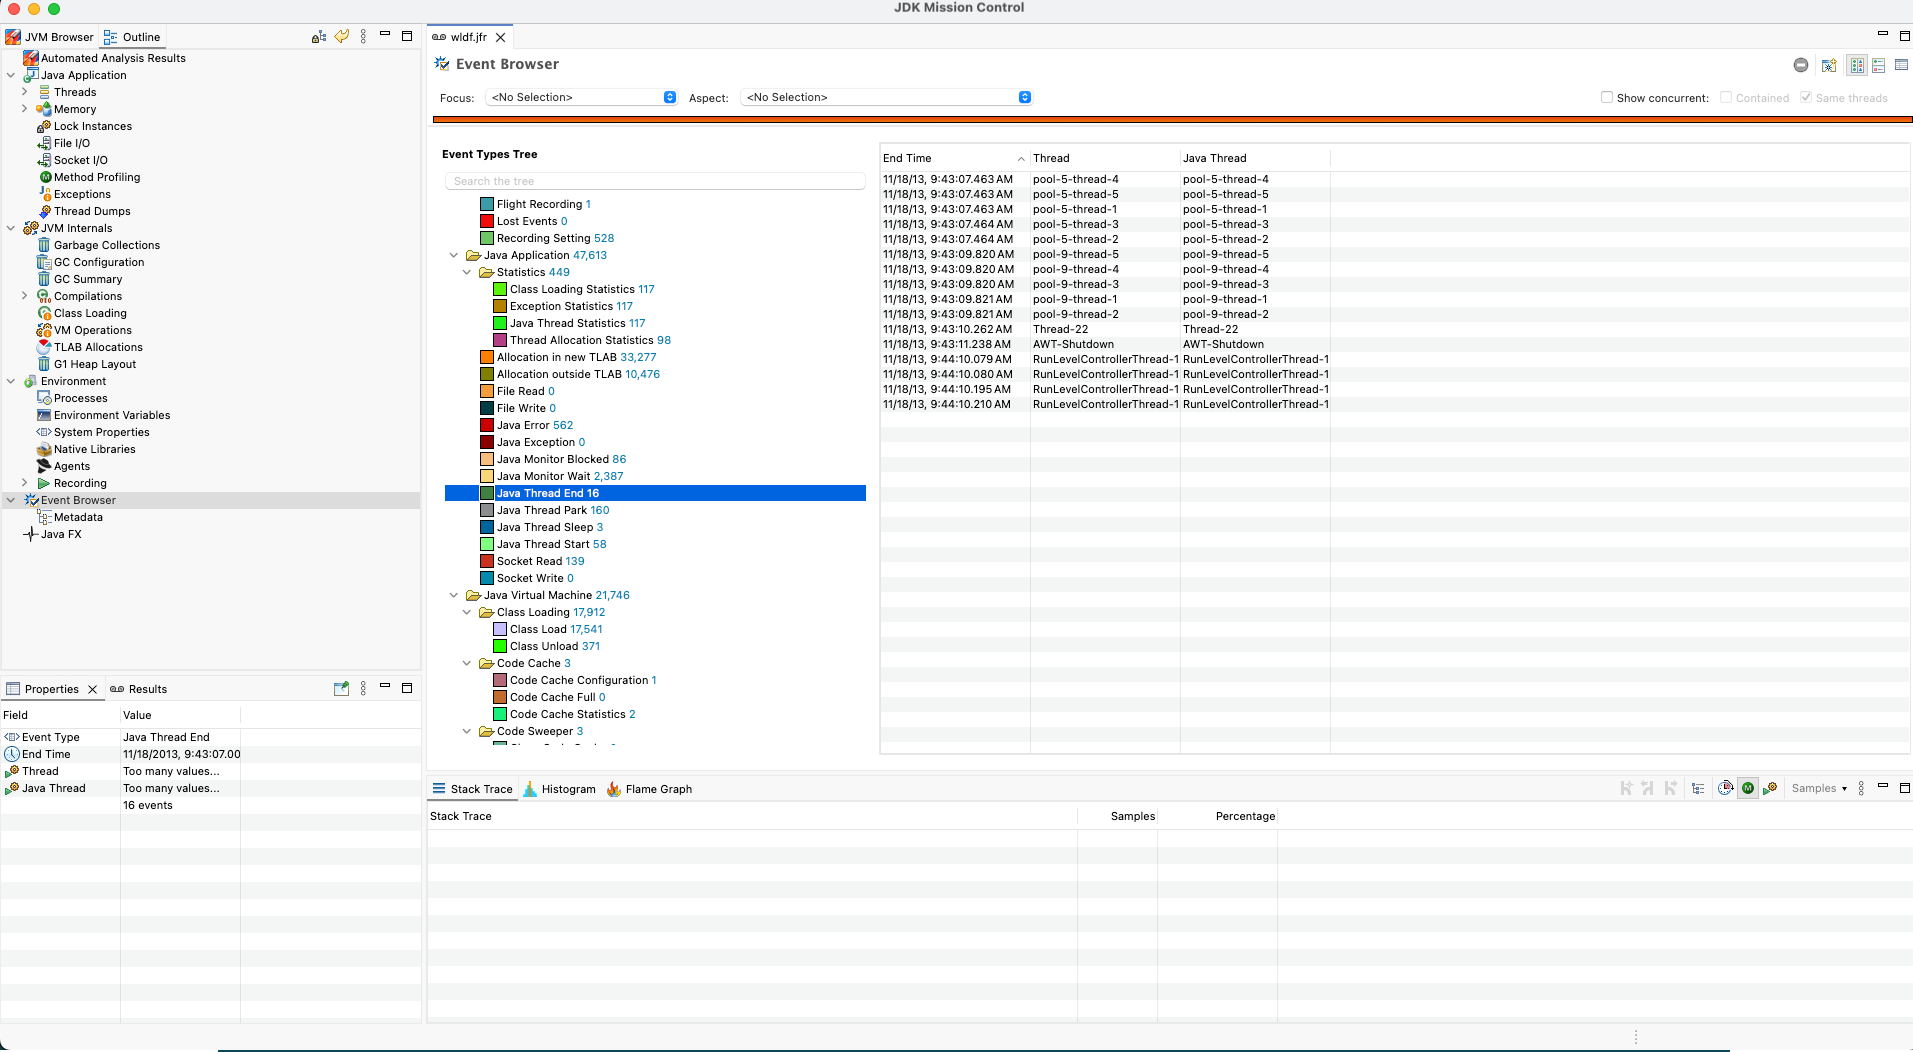This screenshot has width=1913, height=1052.
Task: Open Garbage Collections page in Outline
Action: click(106, 245)
